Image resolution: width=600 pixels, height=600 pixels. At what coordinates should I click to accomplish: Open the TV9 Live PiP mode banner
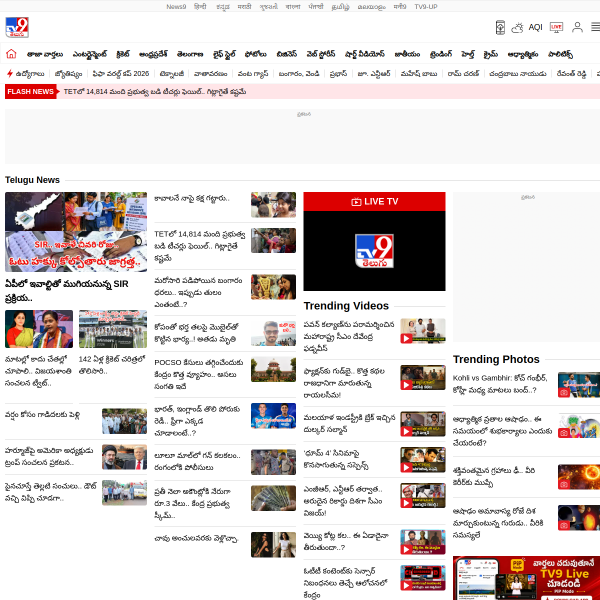tap(527, 578)
